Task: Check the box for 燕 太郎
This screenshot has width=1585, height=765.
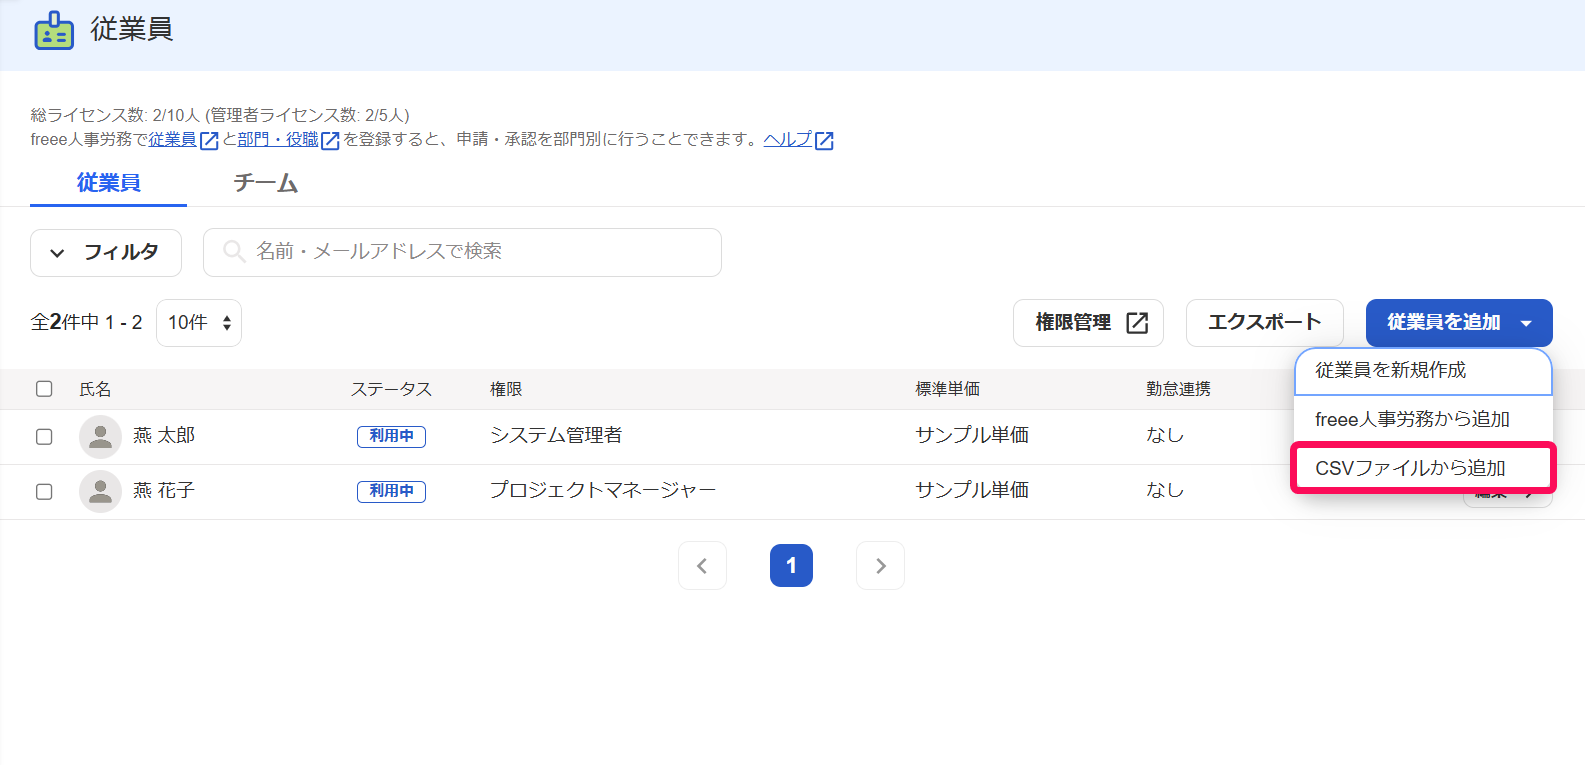Action: click(x=44, y=437)
